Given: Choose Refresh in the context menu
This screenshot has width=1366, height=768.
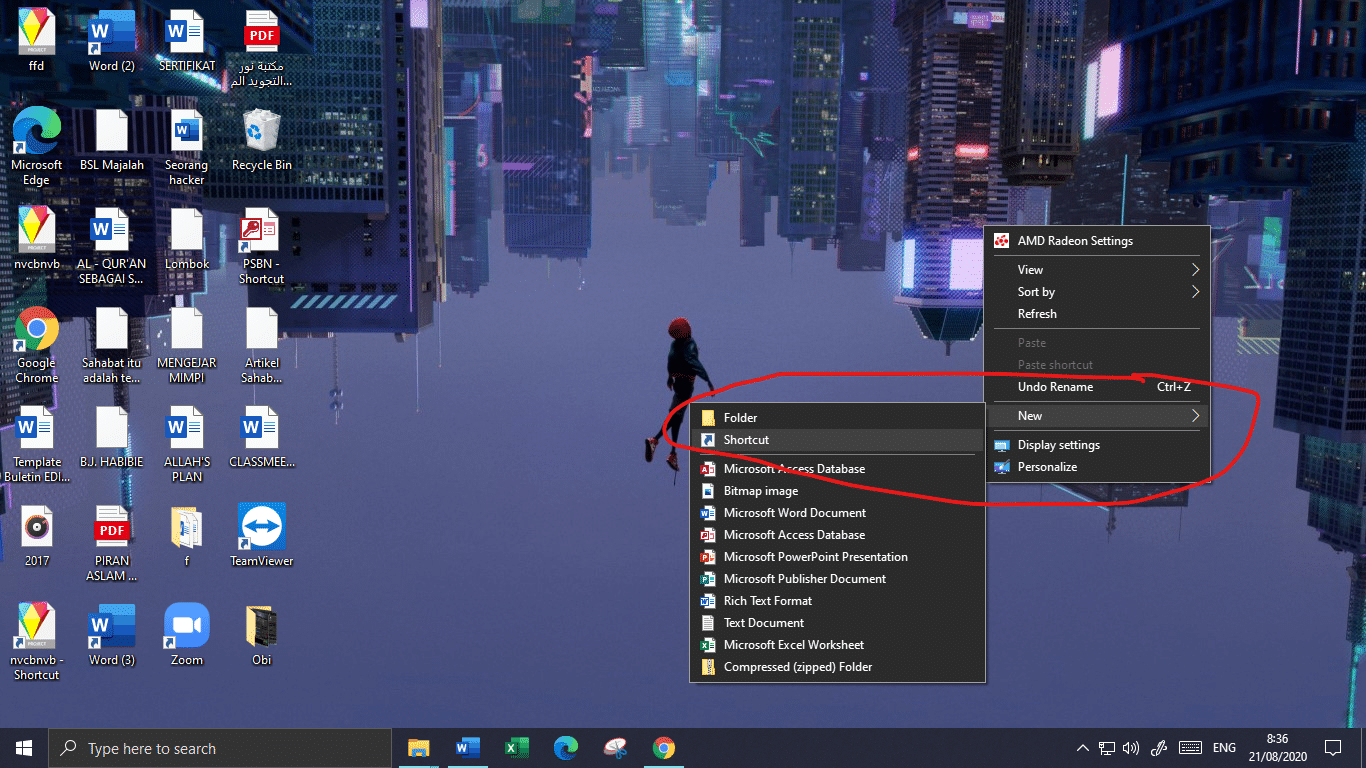Looking at the screenshot, I should pyautogui.click(x=1098, y=314).
